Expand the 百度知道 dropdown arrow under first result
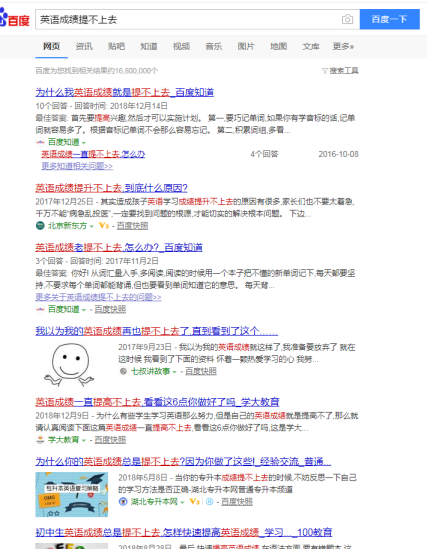Image resolution: width=428 pixels, height=549 pixels. tap(84, 143)
